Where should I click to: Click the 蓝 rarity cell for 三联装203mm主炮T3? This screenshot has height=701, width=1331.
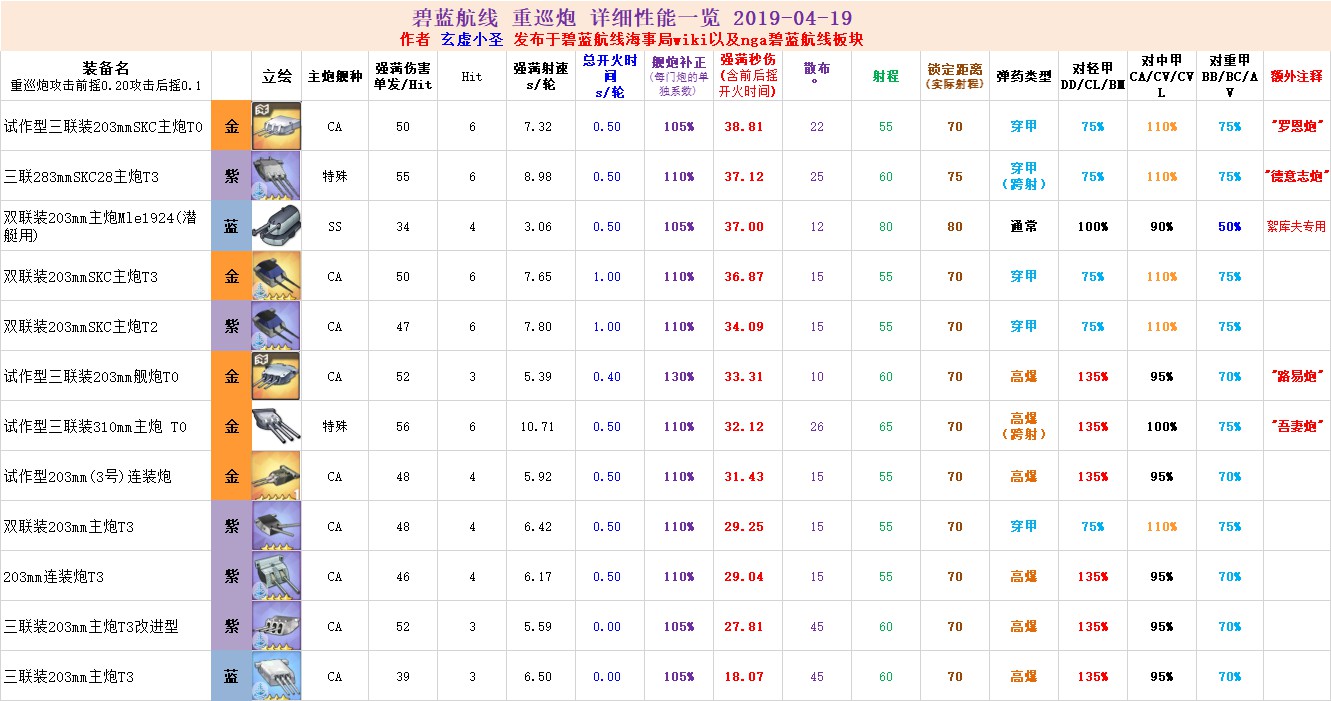pyautogui.click(x=231, y=676)
